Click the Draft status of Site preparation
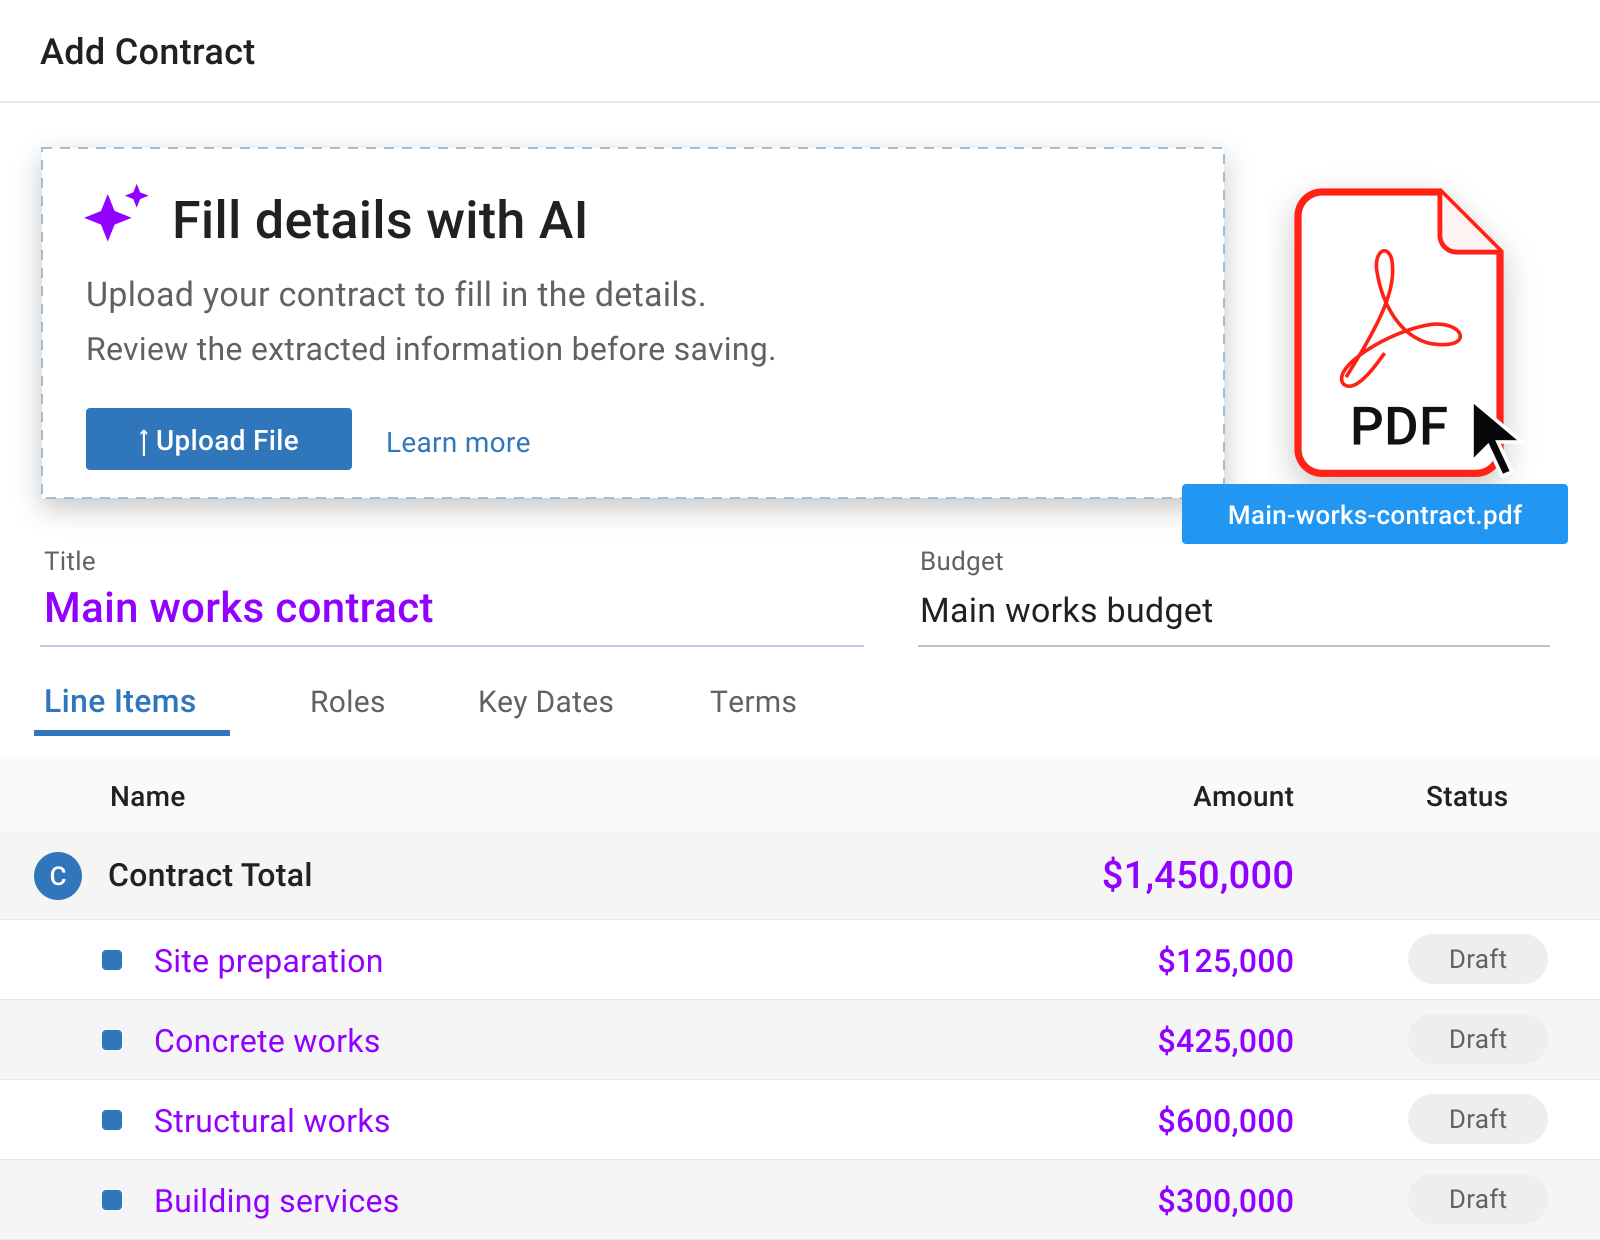The height and width of the screenshot is (1240, 1600). (1478, 959)
